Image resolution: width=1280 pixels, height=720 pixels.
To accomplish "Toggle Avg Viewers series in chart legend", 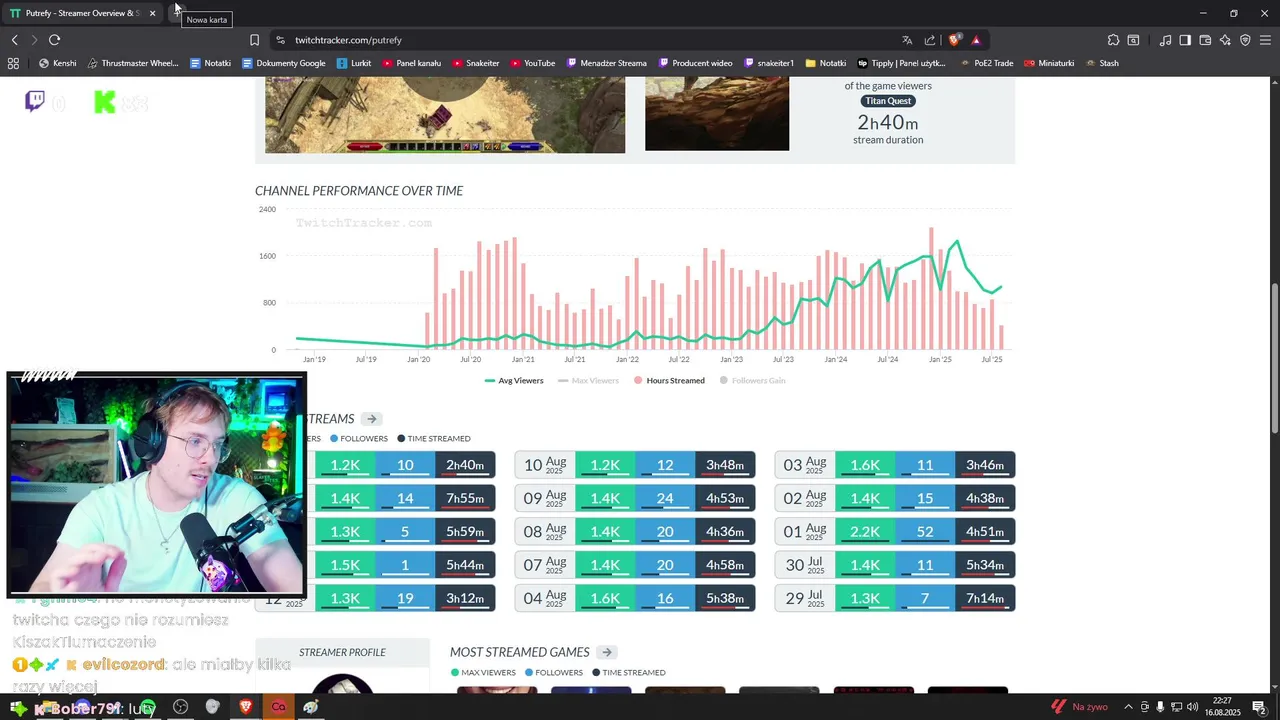I will click(514, 381).
